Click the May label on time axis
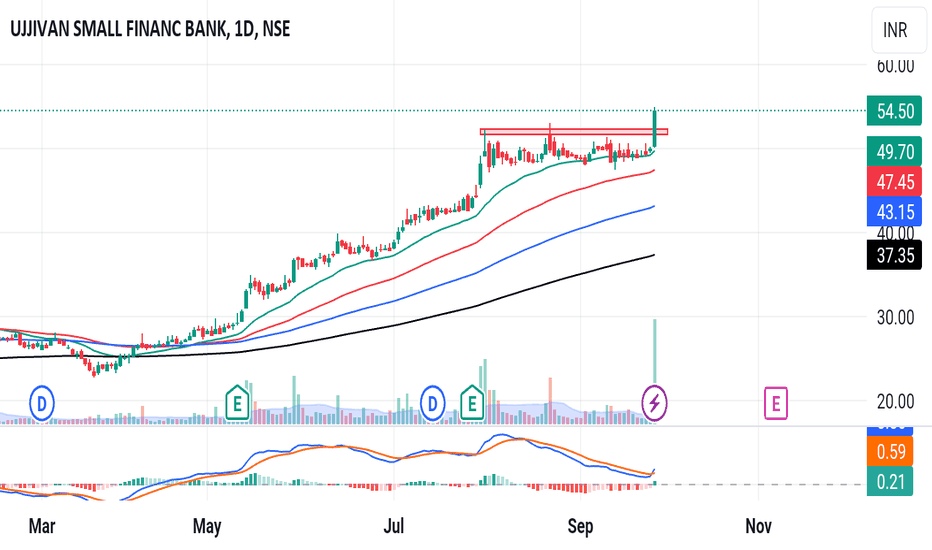The width and height of the screenshot is (932, 550). point(207,526)
